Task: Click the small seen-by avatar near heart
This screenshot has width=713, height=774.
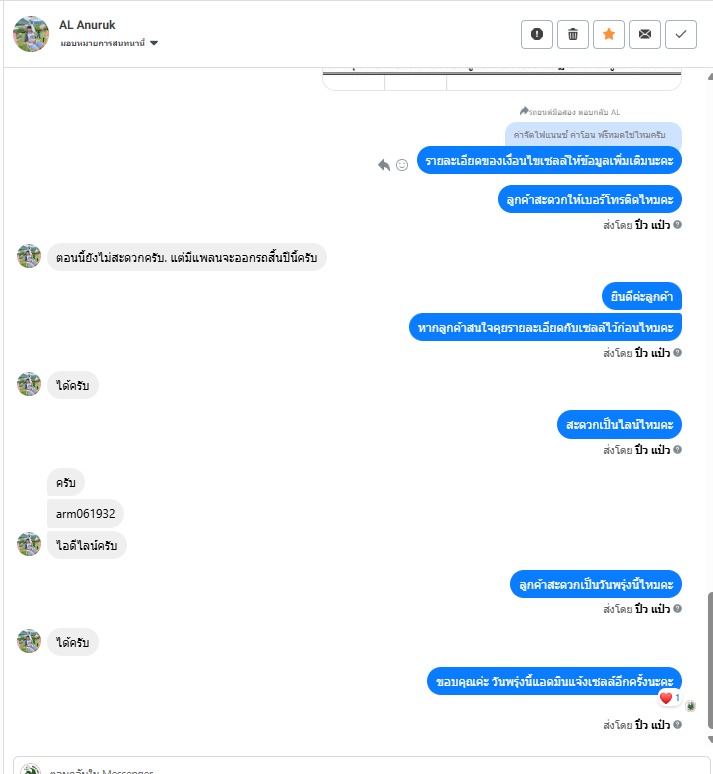Action: point(690,706)
